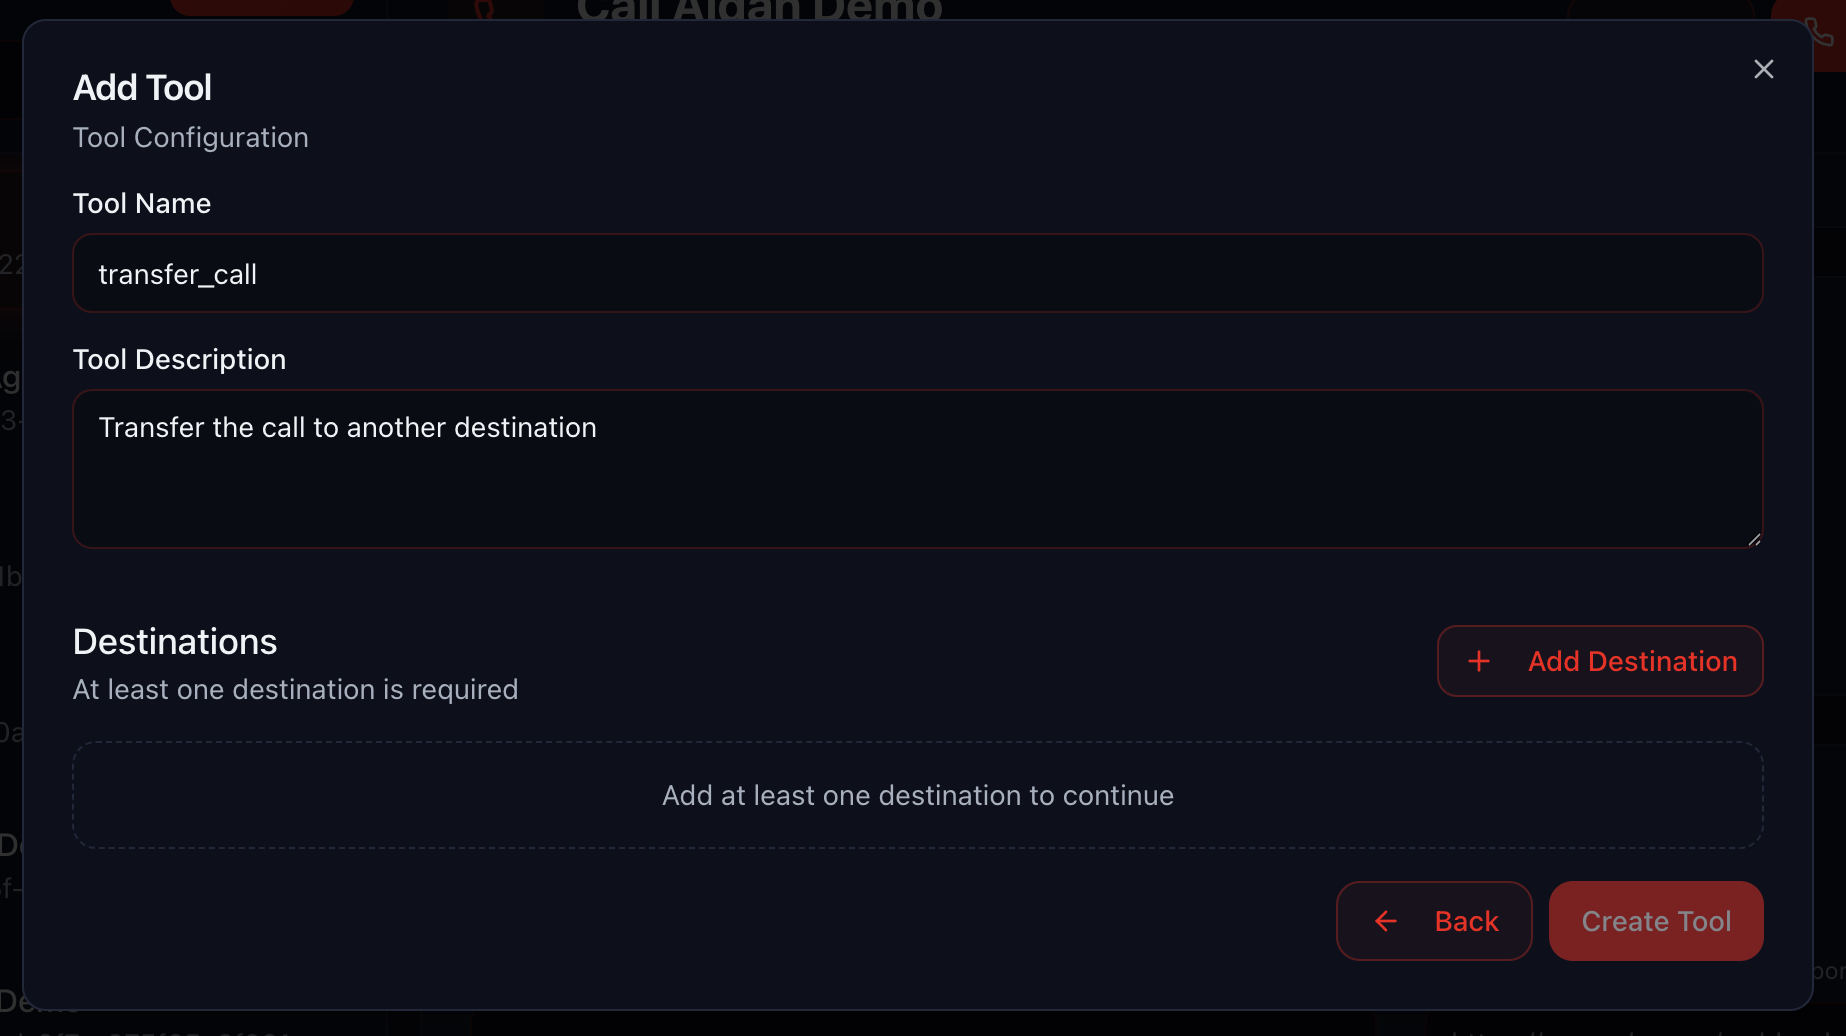Click the 'Add at least one destination' prompt

[x=917, y=795]
